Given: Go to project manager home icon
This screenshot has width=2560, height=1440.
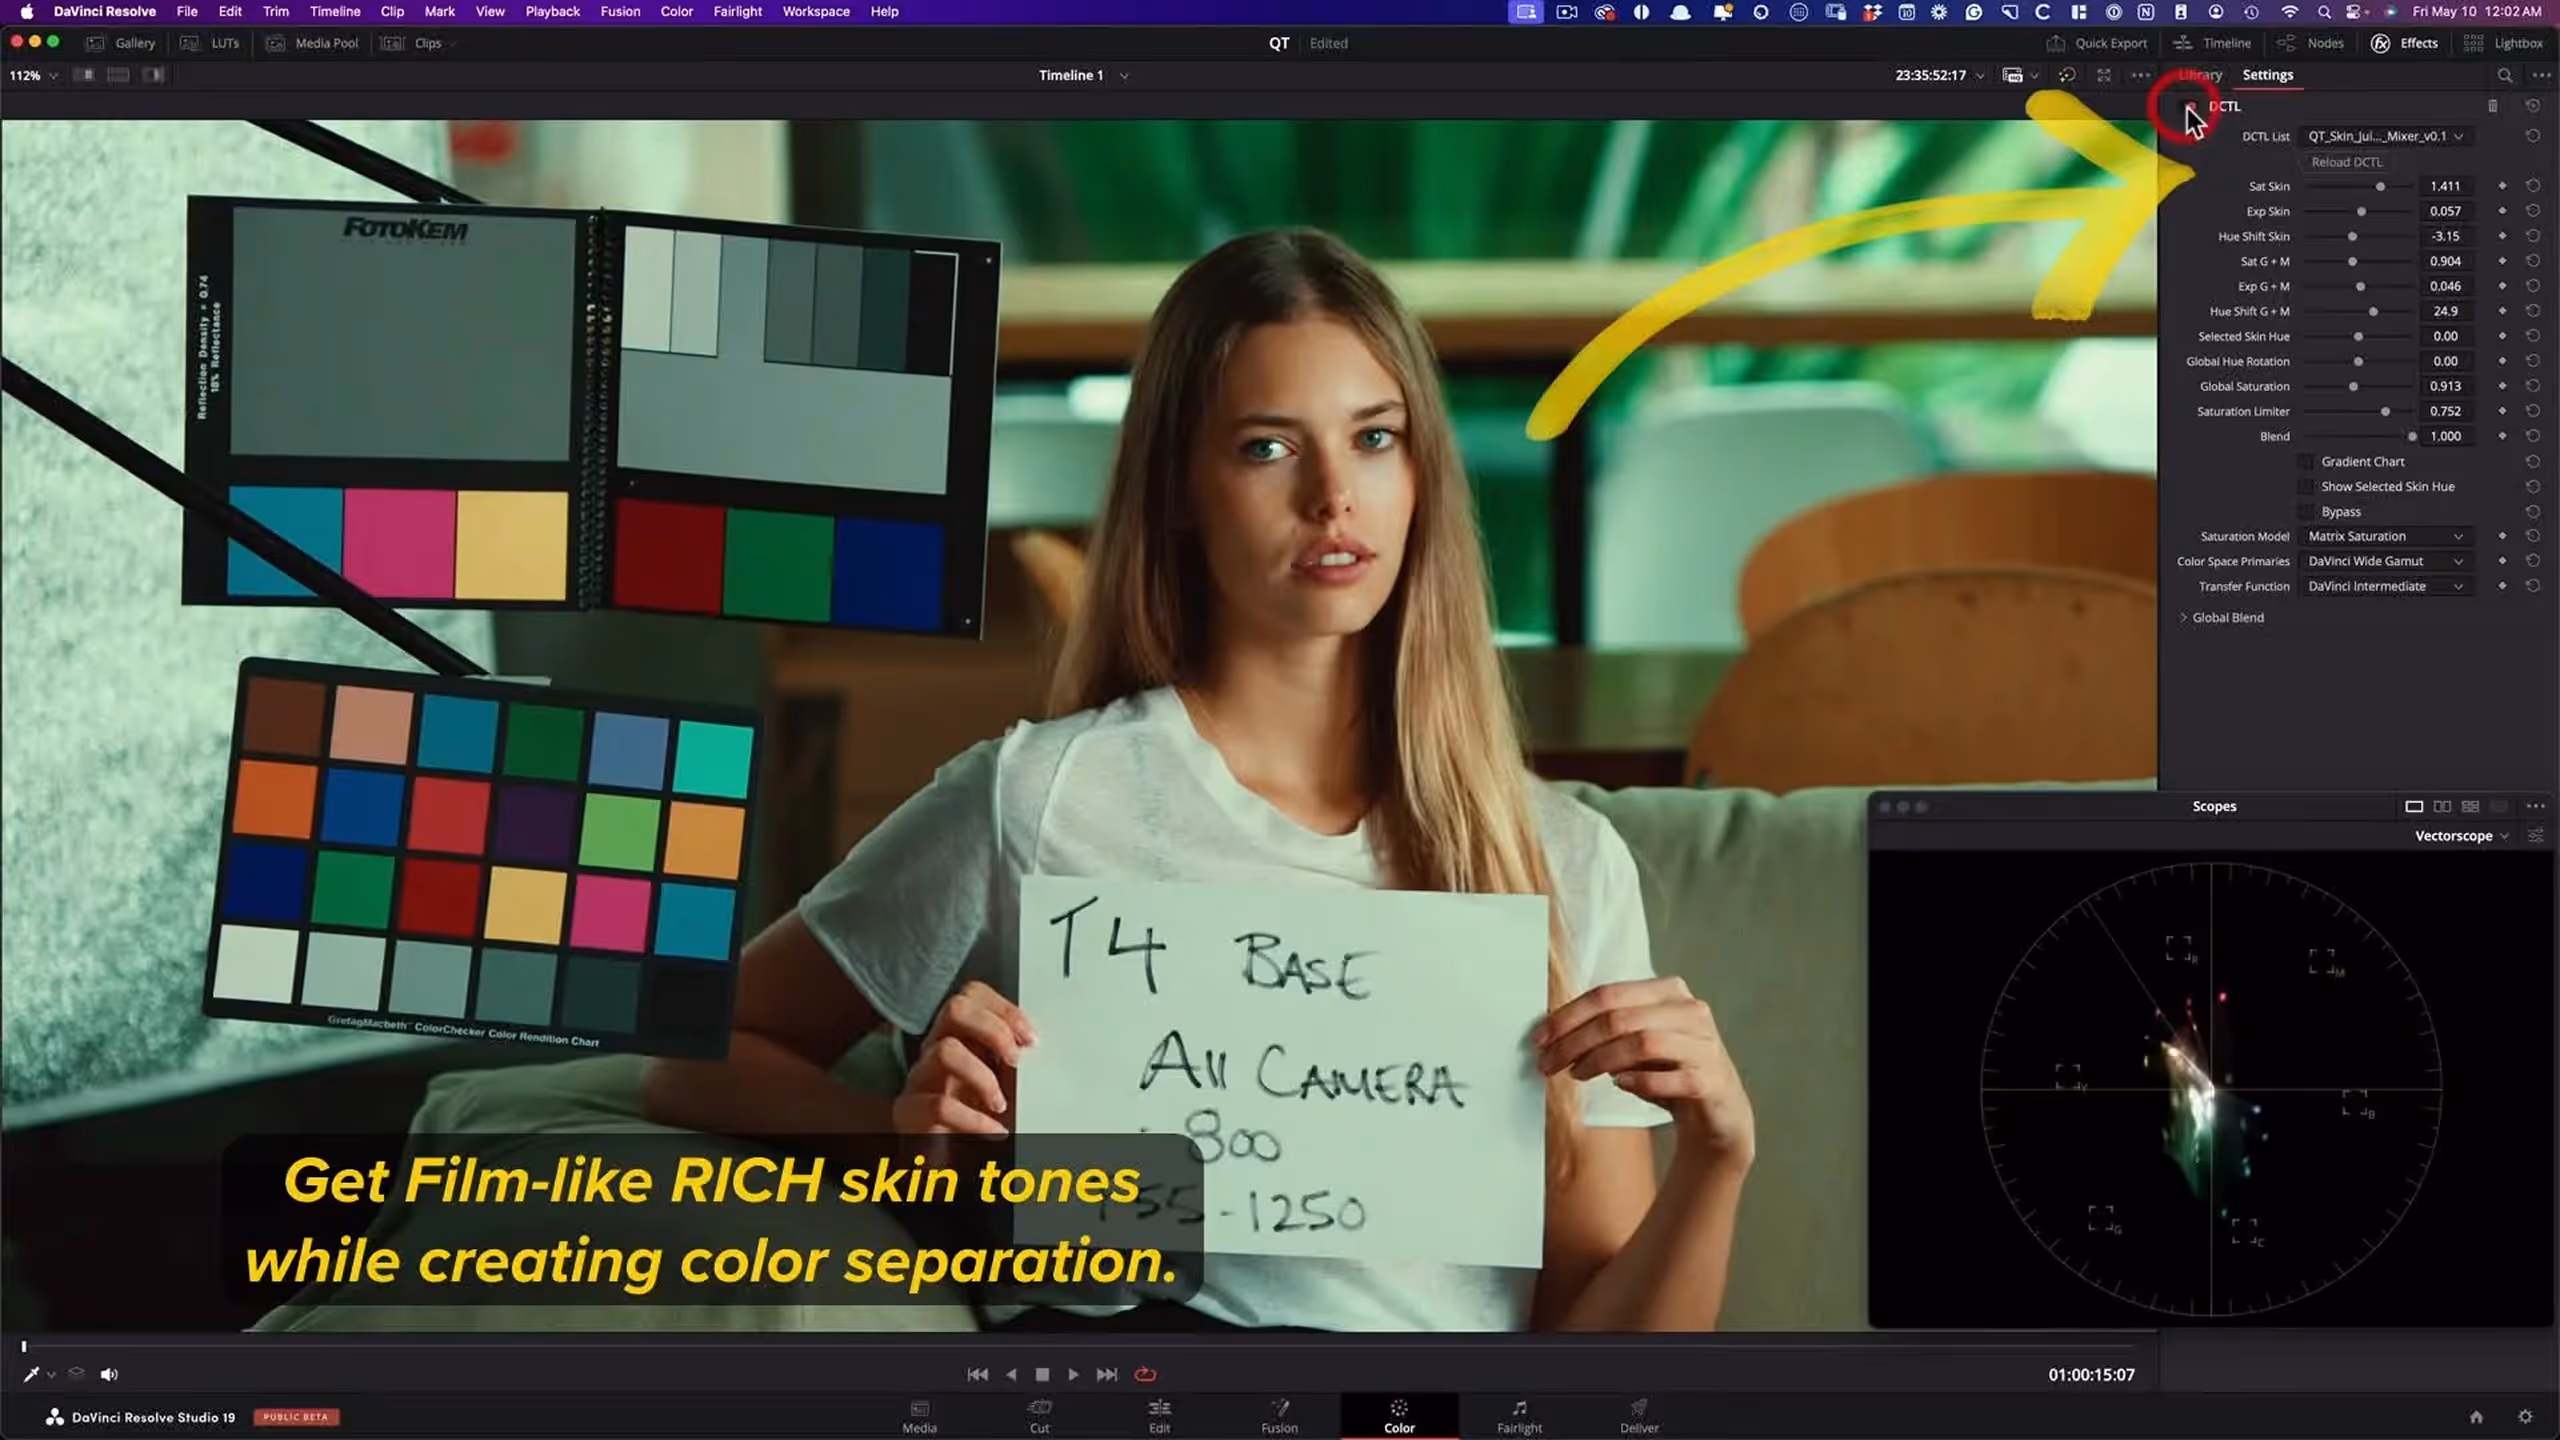Looking at the screenshot, I should pos(2476,1417).
